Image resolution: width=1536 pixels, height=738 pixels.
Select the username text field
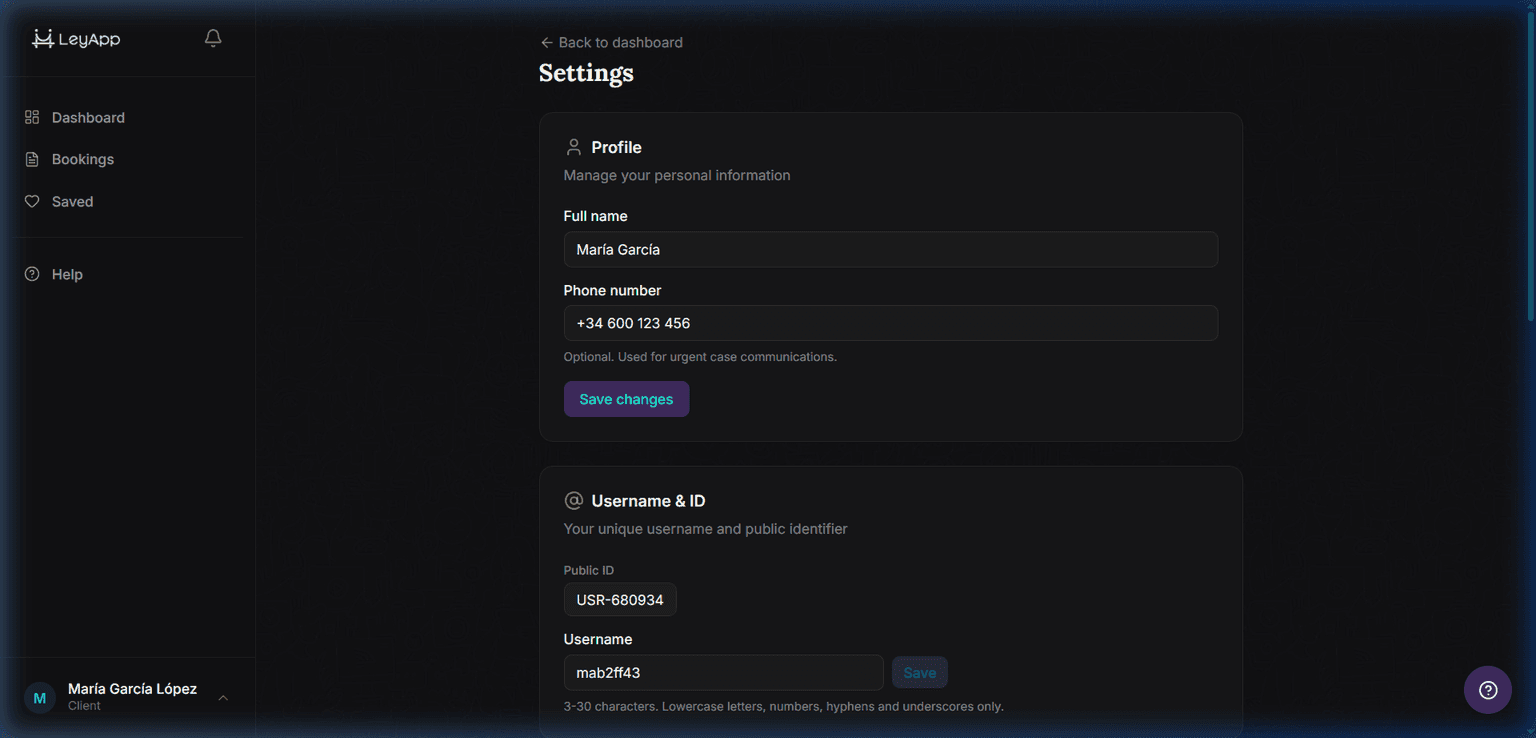[x=723, y=672]
